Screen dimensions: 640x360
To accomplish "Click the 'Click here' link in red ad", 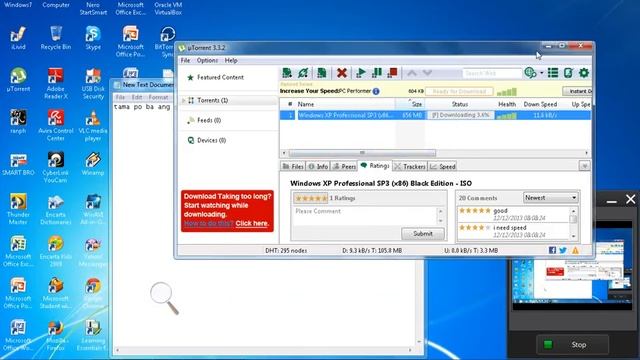I will (252, 223).
